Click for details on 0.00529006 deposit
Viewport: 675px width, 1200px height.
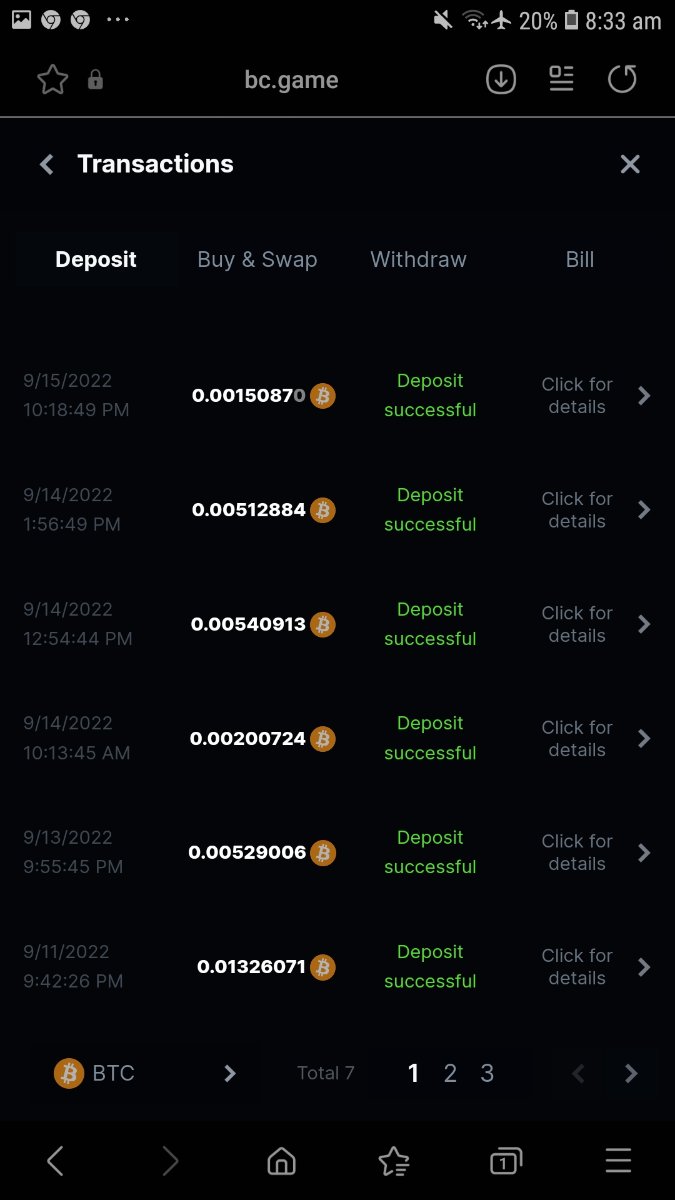tap(577, 853)
